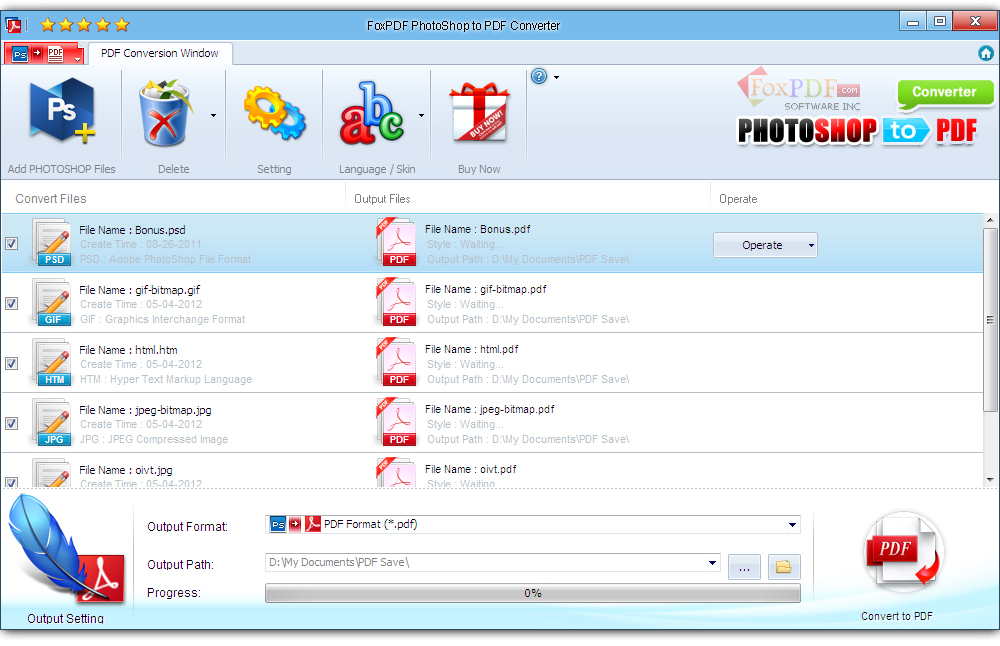The image size is (1000, 646).
Task: Select File Name : html.htm text
Action: click(128, 349)
